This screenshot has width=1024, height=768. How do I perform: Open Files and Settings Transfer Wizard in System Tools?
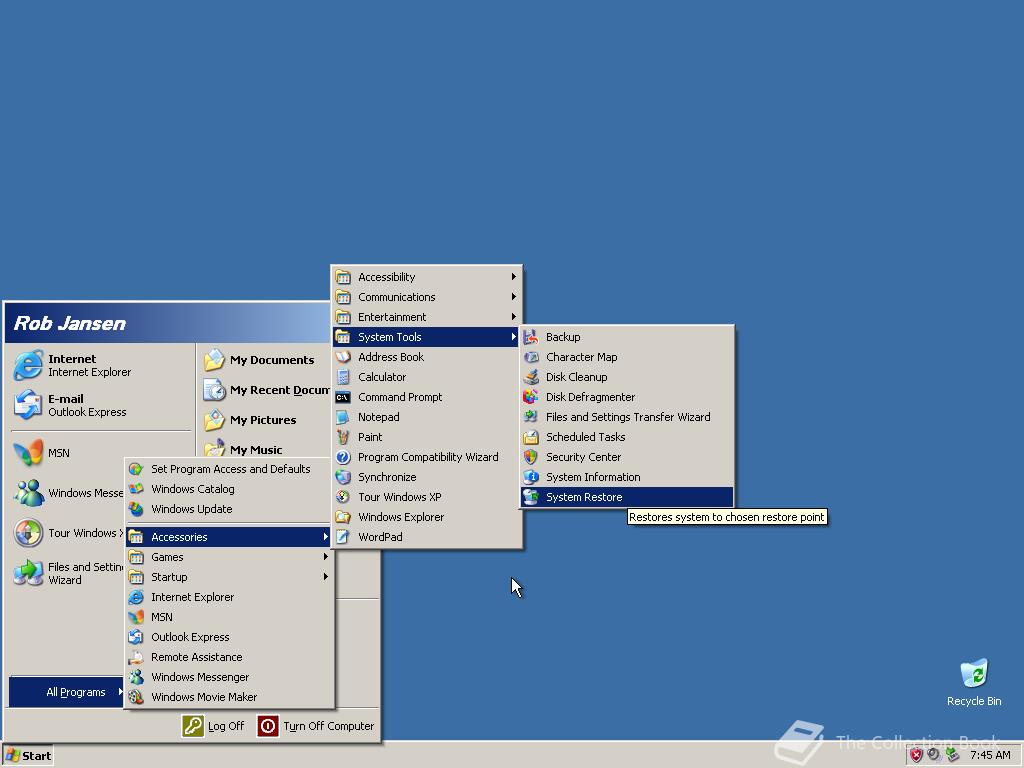coord(627,417)
